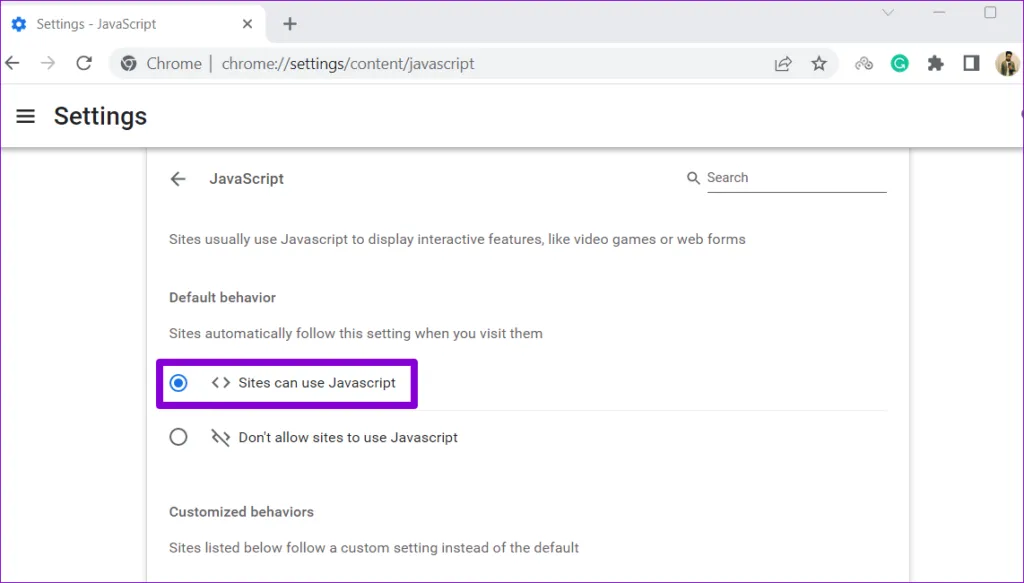
Task: Click the settings Search field
Action: (795, 178)
